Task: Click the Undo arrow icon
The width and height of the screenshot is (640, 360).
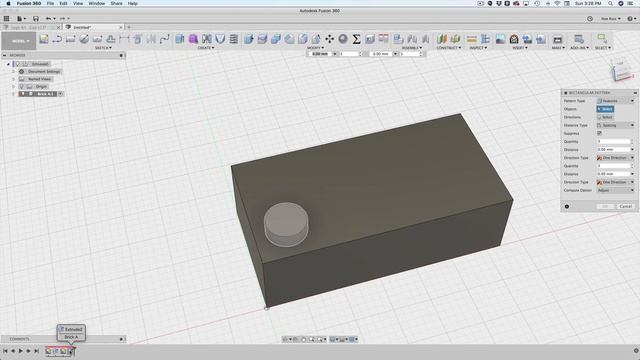Action: [x=49, y=18]
